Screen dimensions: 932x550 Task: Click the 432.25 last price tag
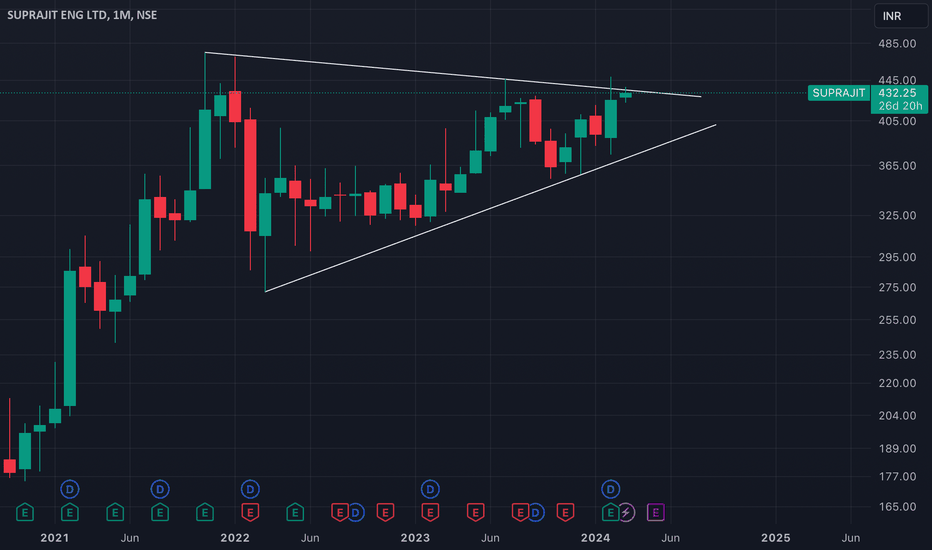click(x=899, y=93)
